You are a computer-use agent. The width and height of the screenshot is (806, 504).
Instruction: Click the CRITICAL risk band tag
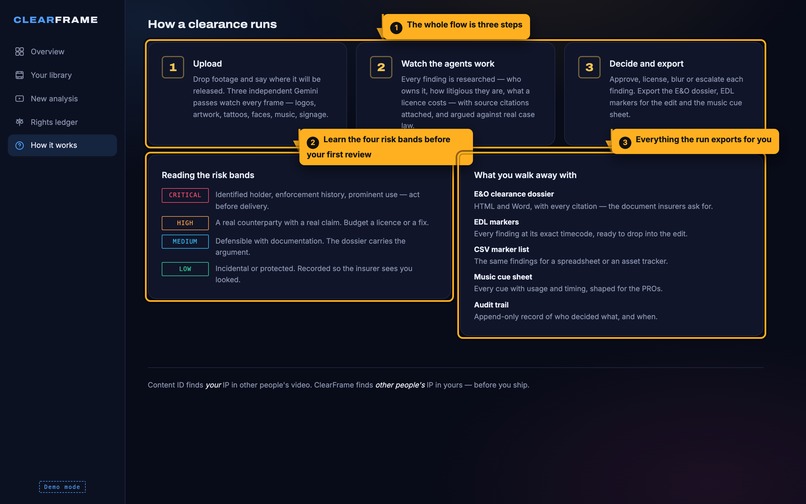point(185,195)
